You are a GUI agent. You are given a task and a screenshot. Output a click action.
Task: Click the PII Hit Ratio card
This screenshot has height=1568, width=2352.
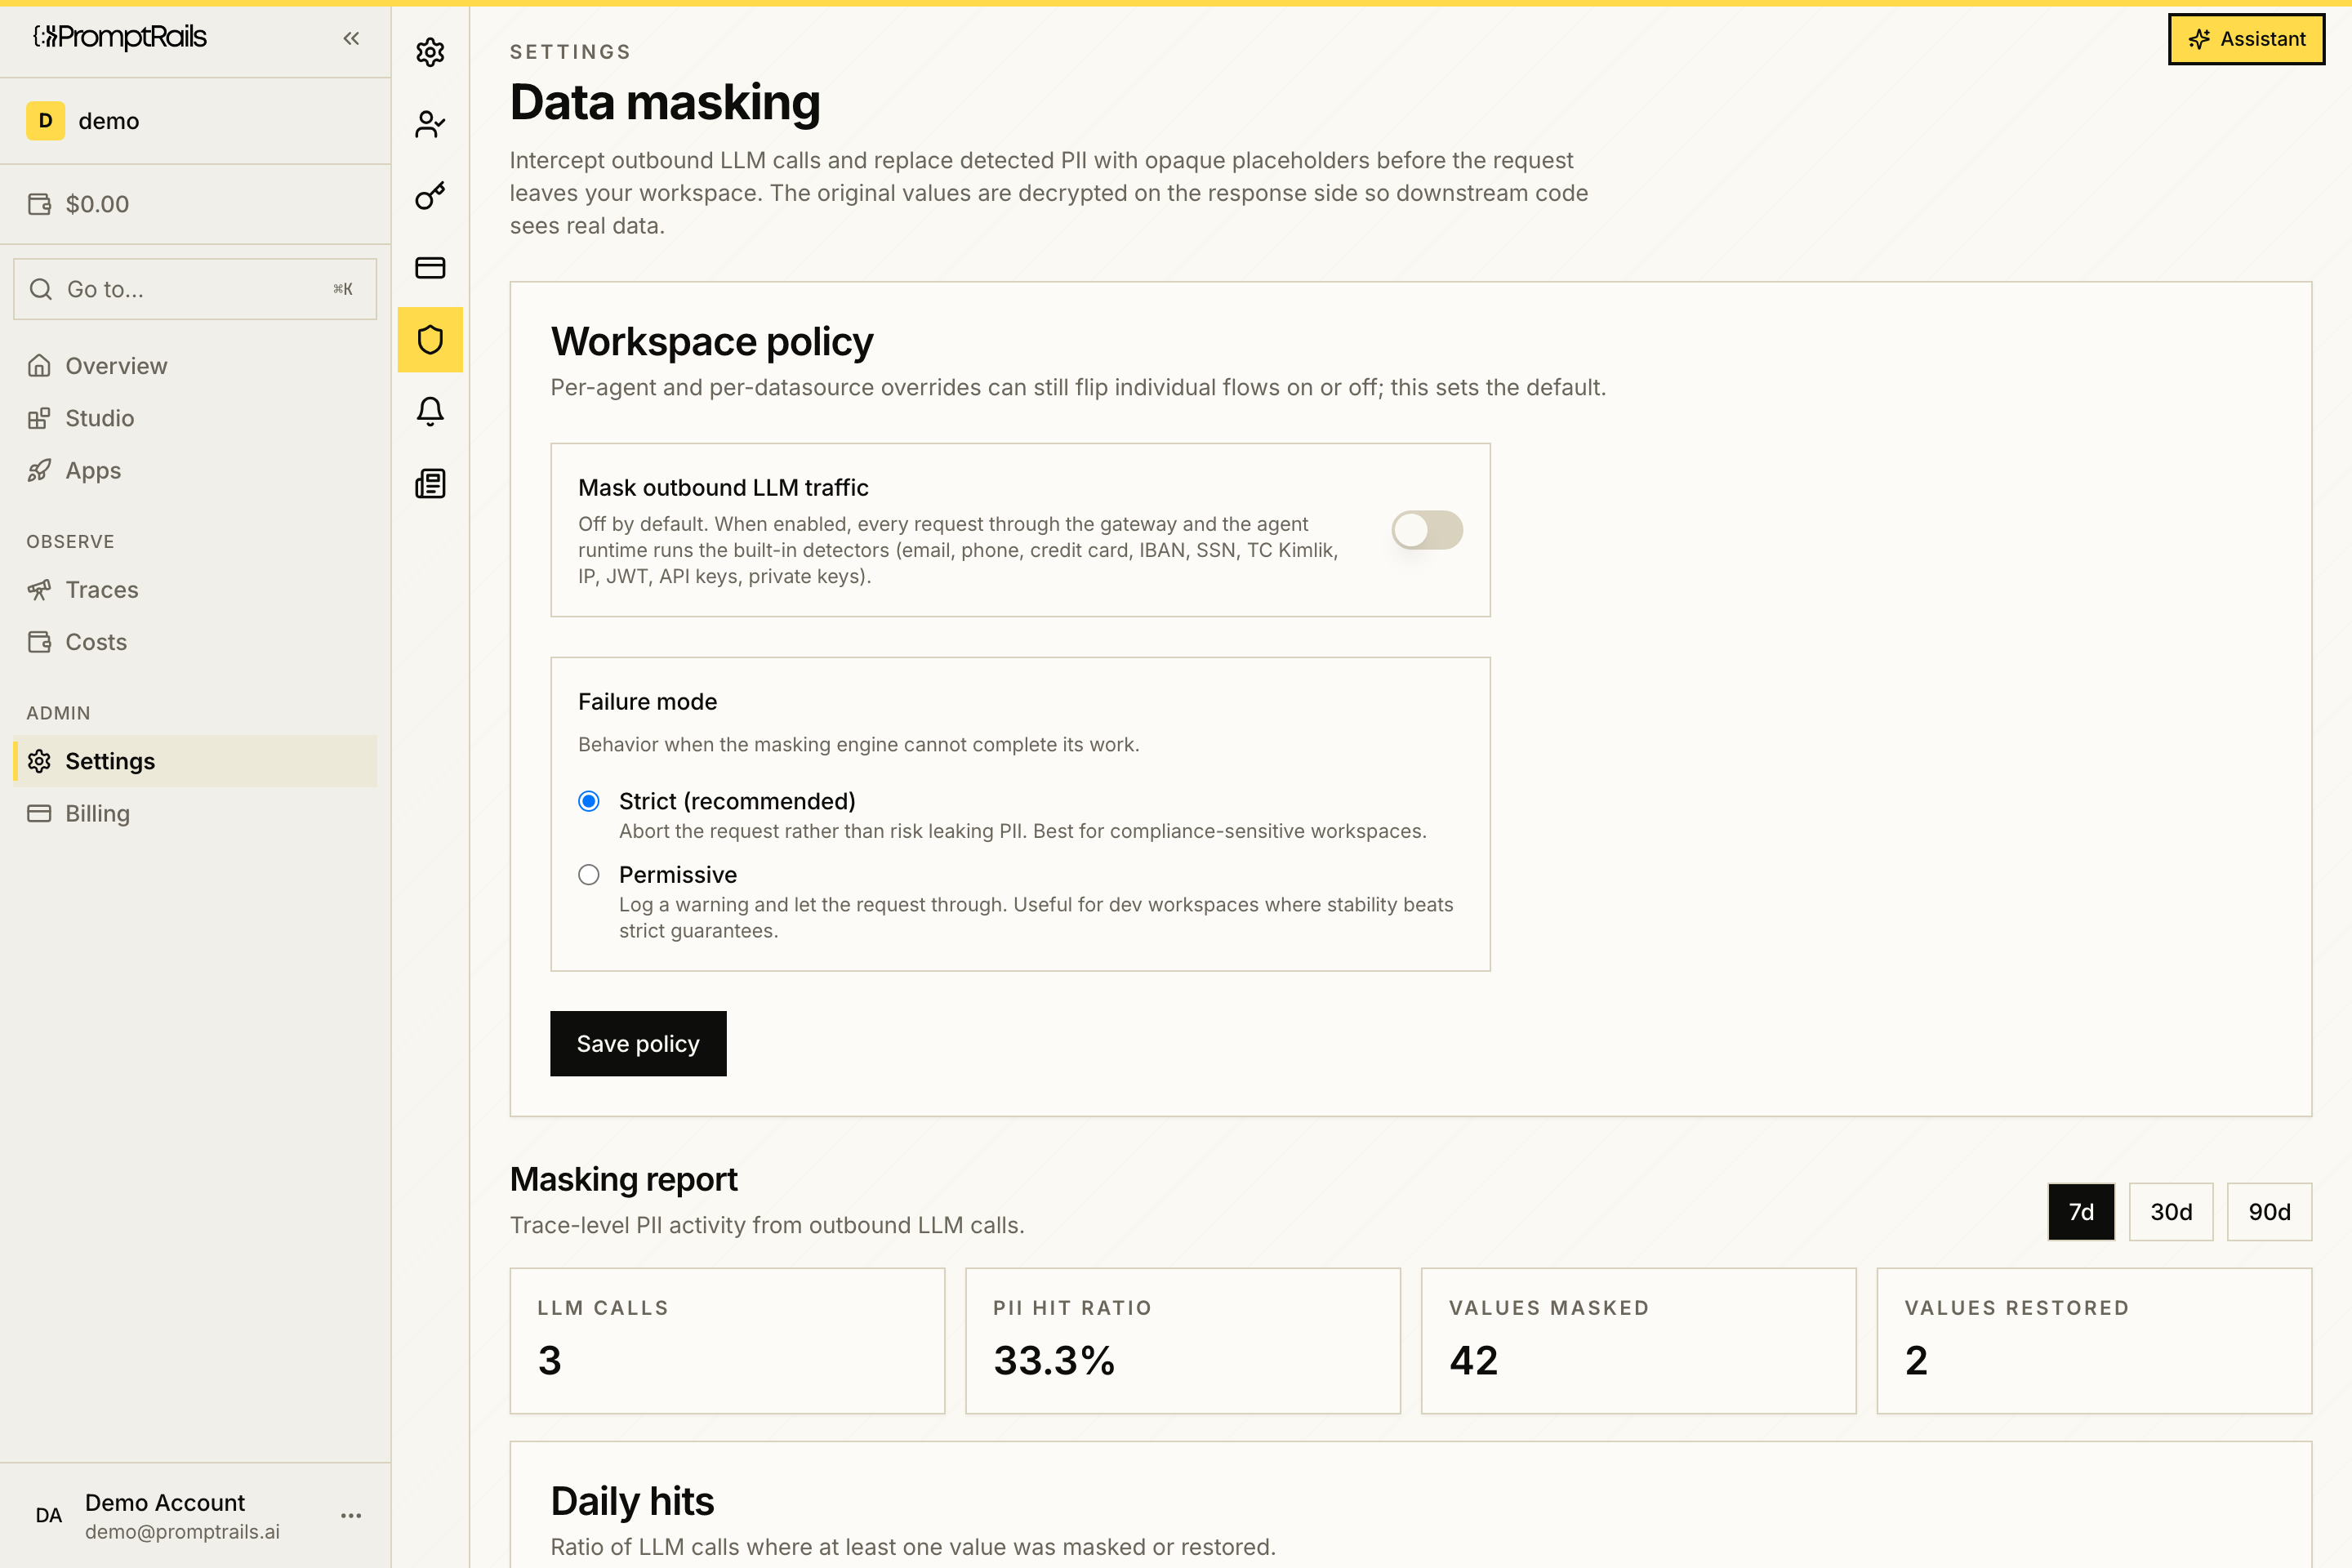[x=1183, y=1341]
